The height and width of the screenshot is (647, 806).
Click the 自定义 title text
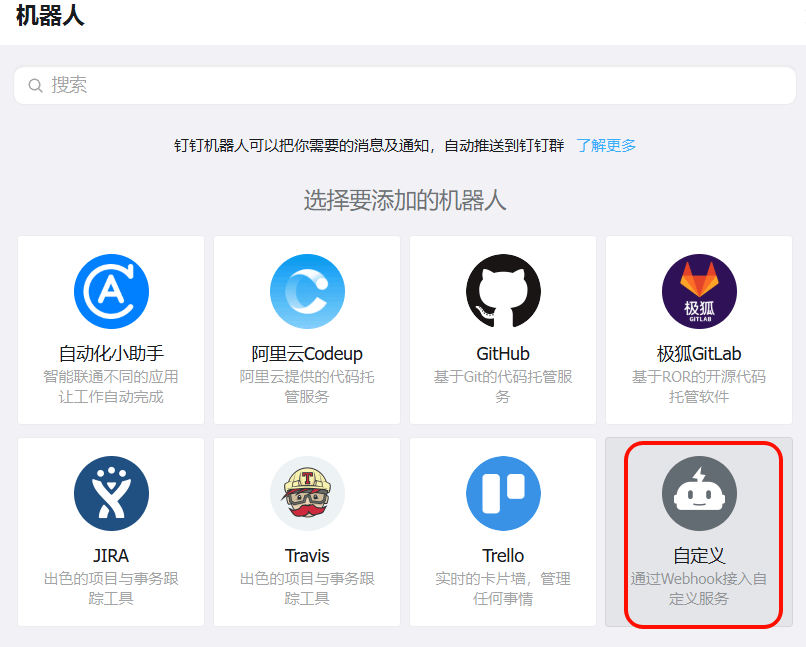[x=699, y=556]
